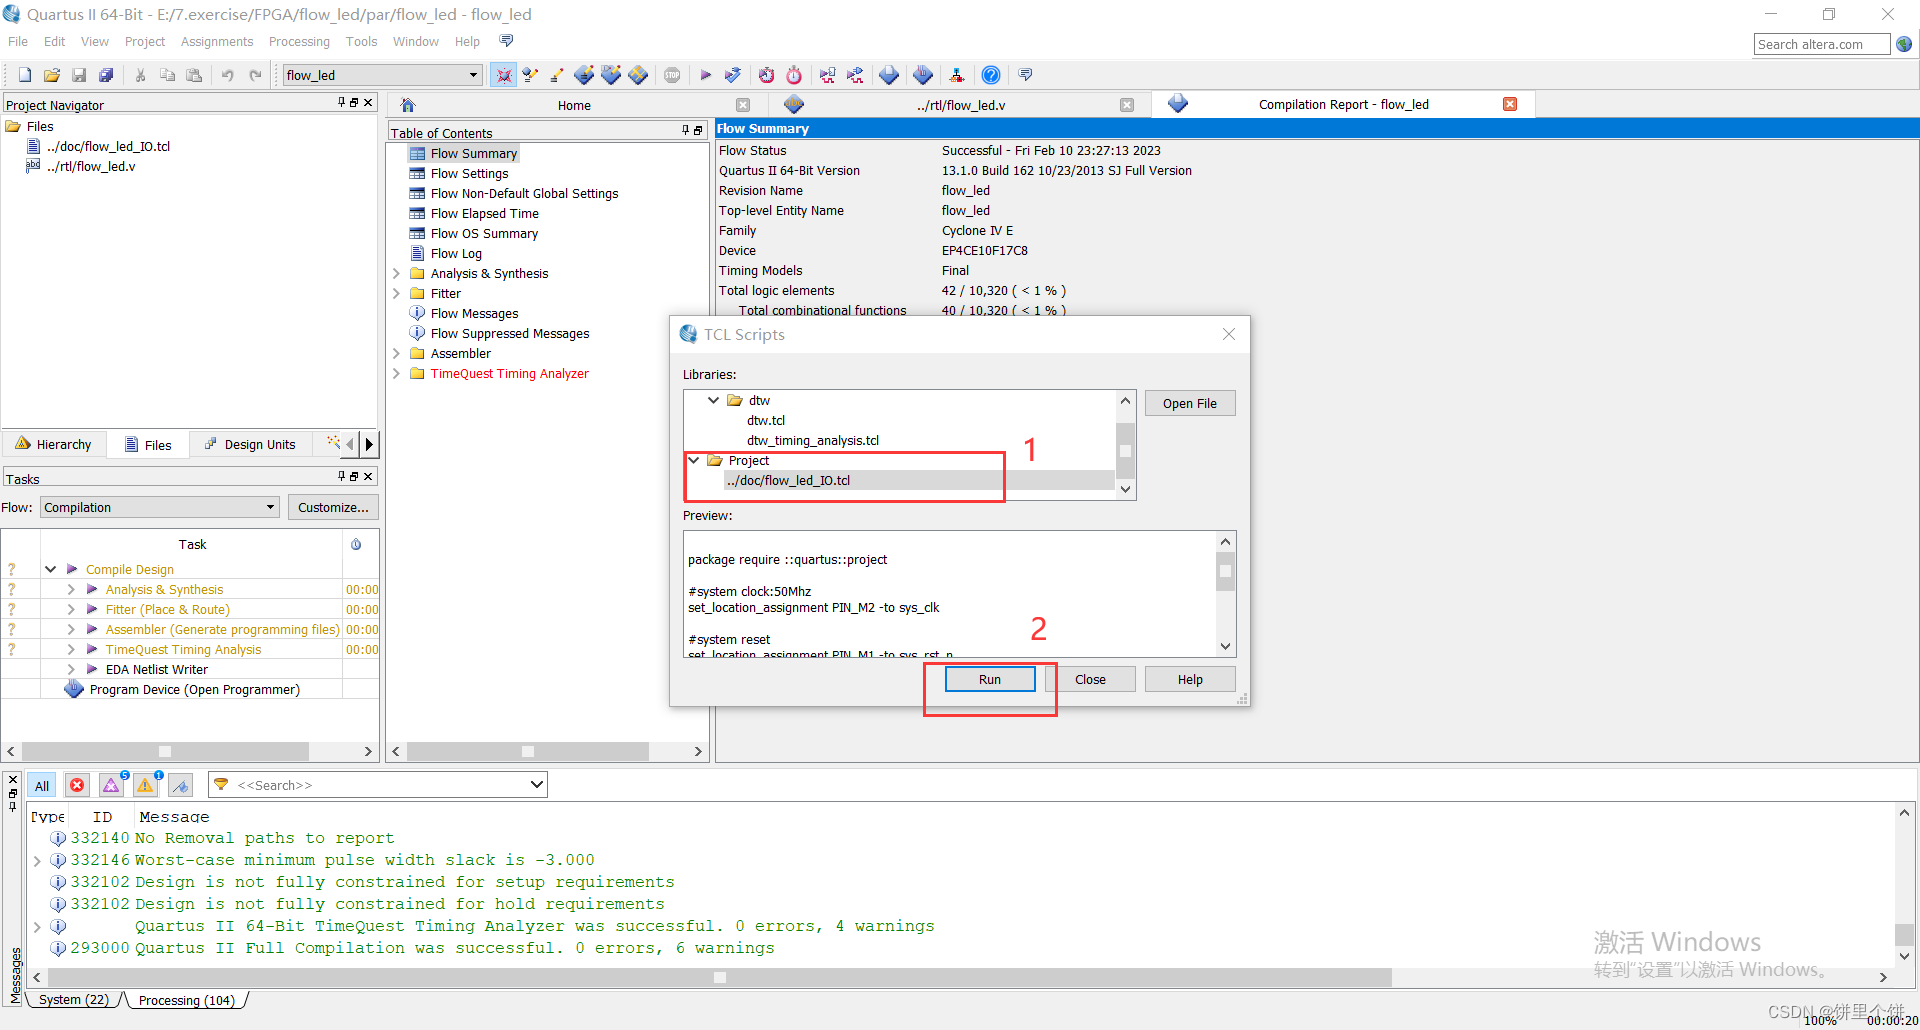Image resolution: width=1920 pixels, height=1030 pixels.
Task: Open the Settings toolbar icon next to project dropdown
Action: point(504,75)
